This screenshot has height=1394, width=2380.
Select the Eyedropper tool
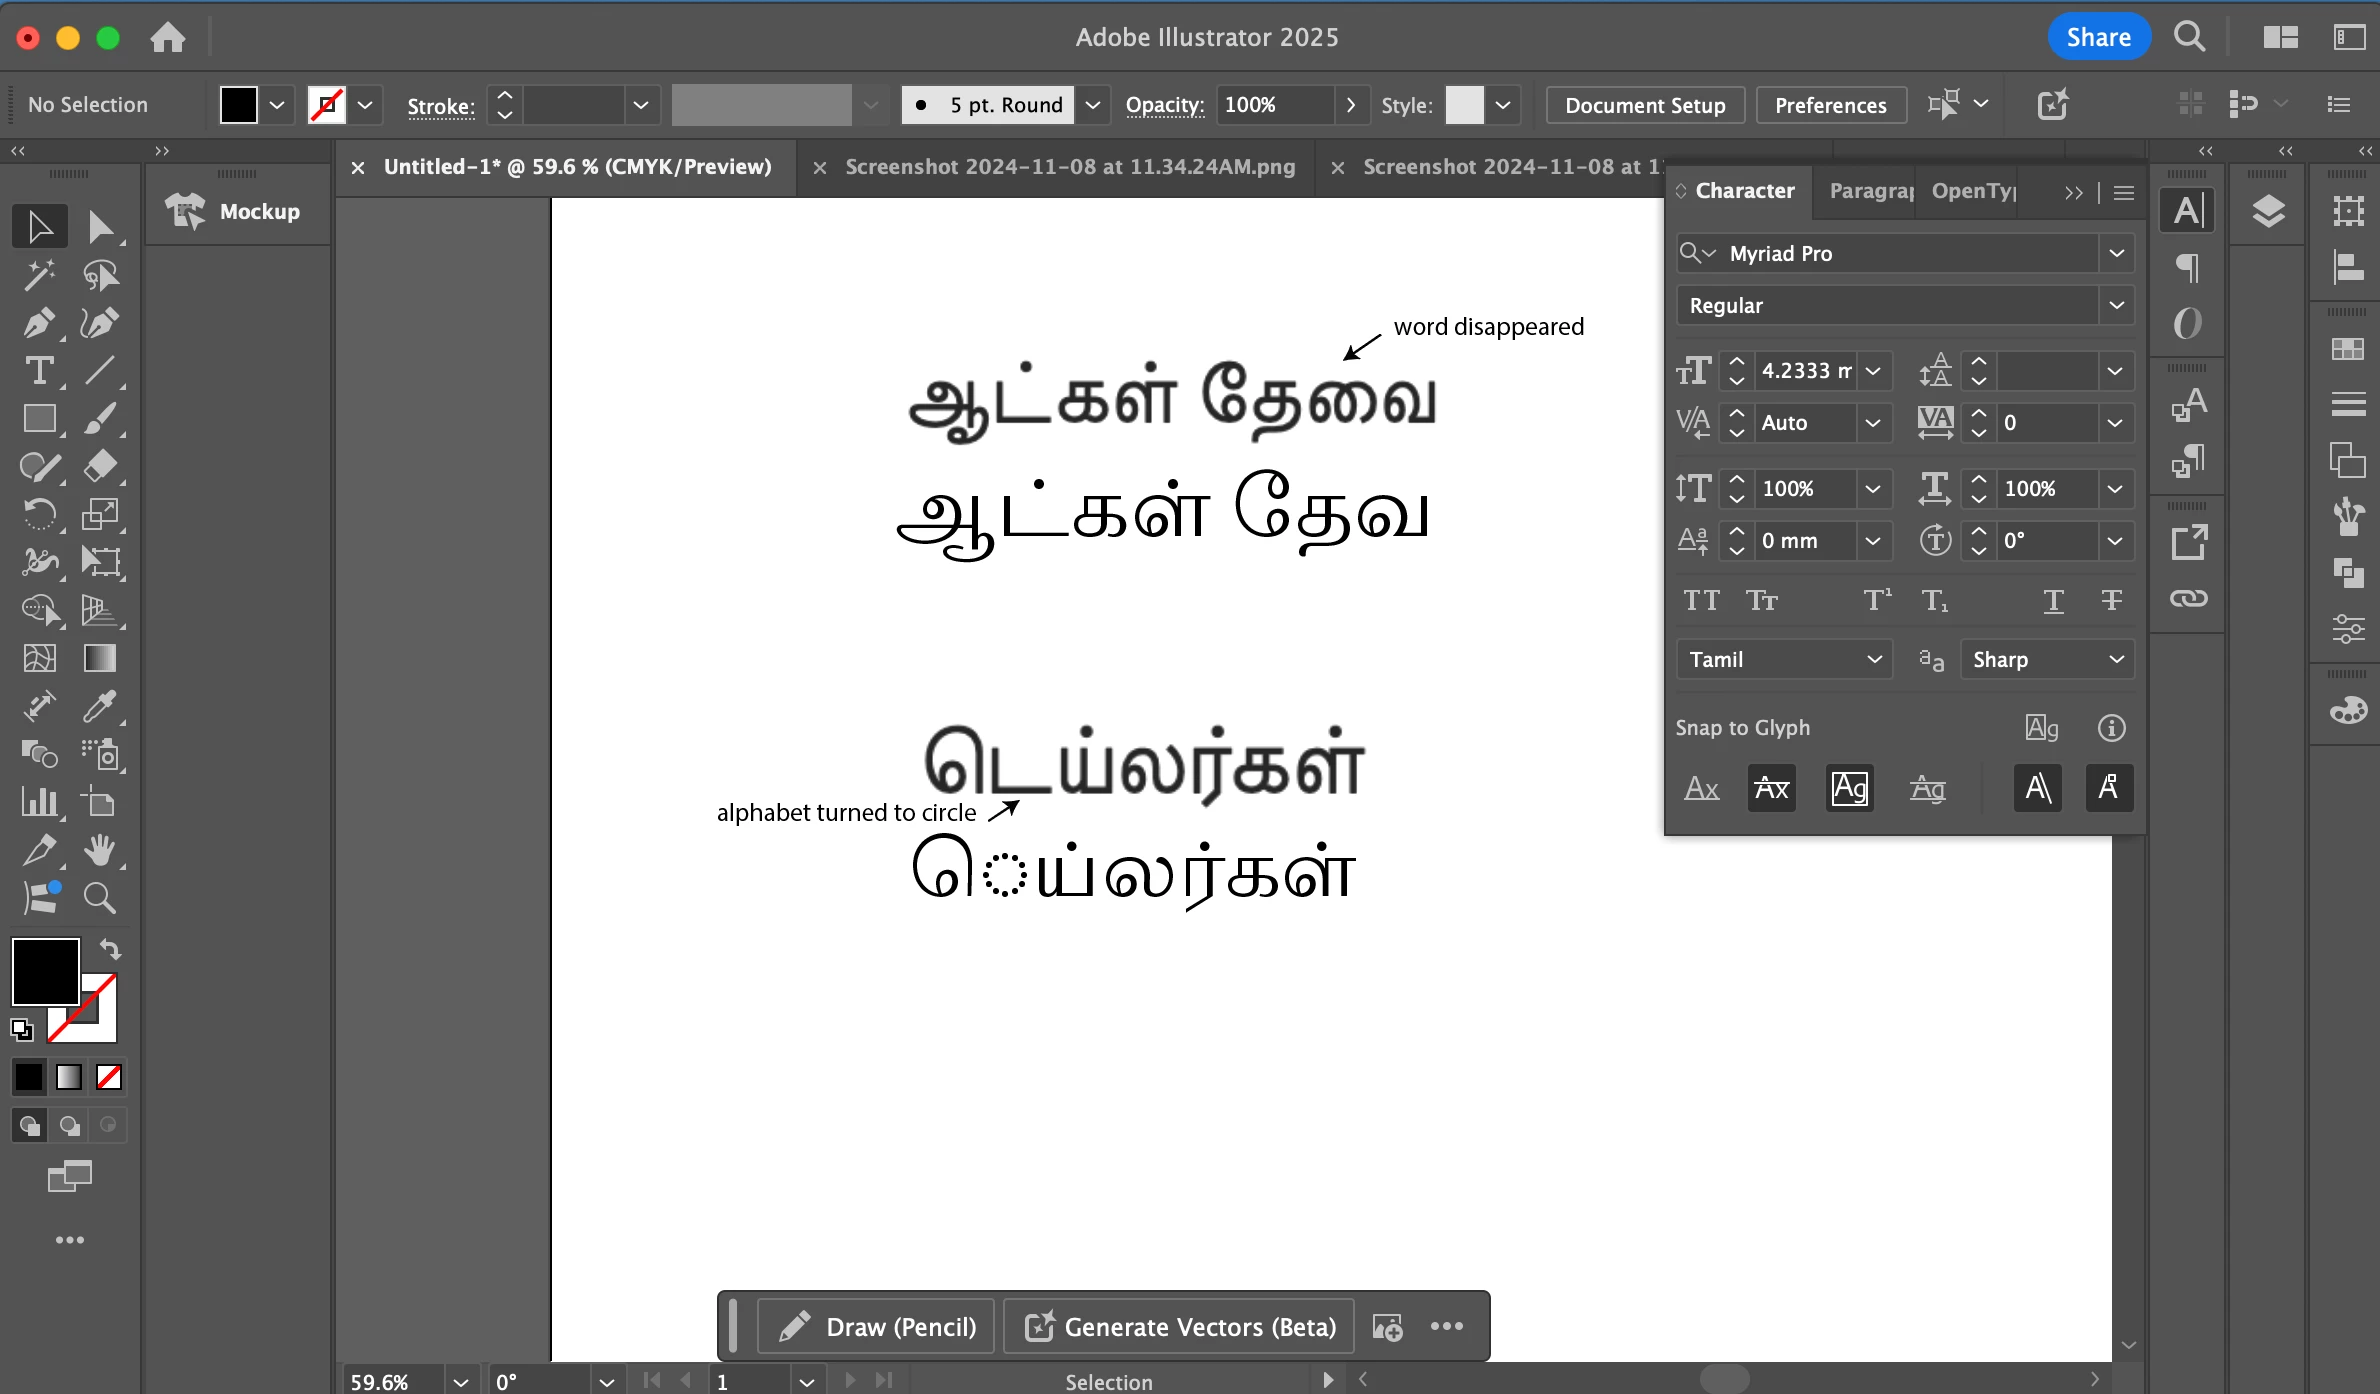click(99, 706)
